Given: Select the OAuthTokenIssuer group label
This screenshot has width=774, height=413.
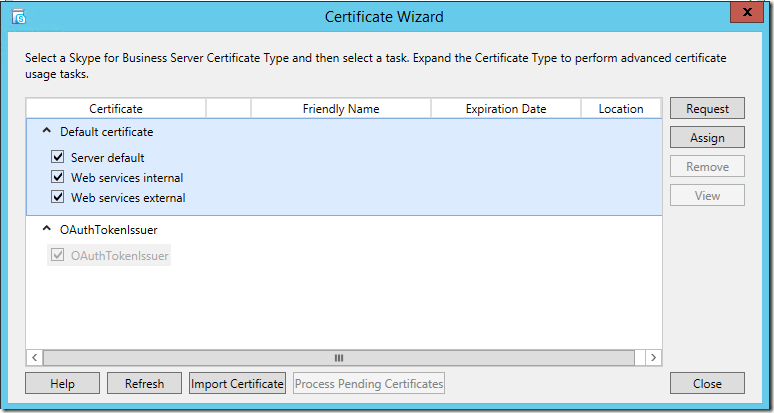Looking at the screenshot, I should (x=109, y=229).
